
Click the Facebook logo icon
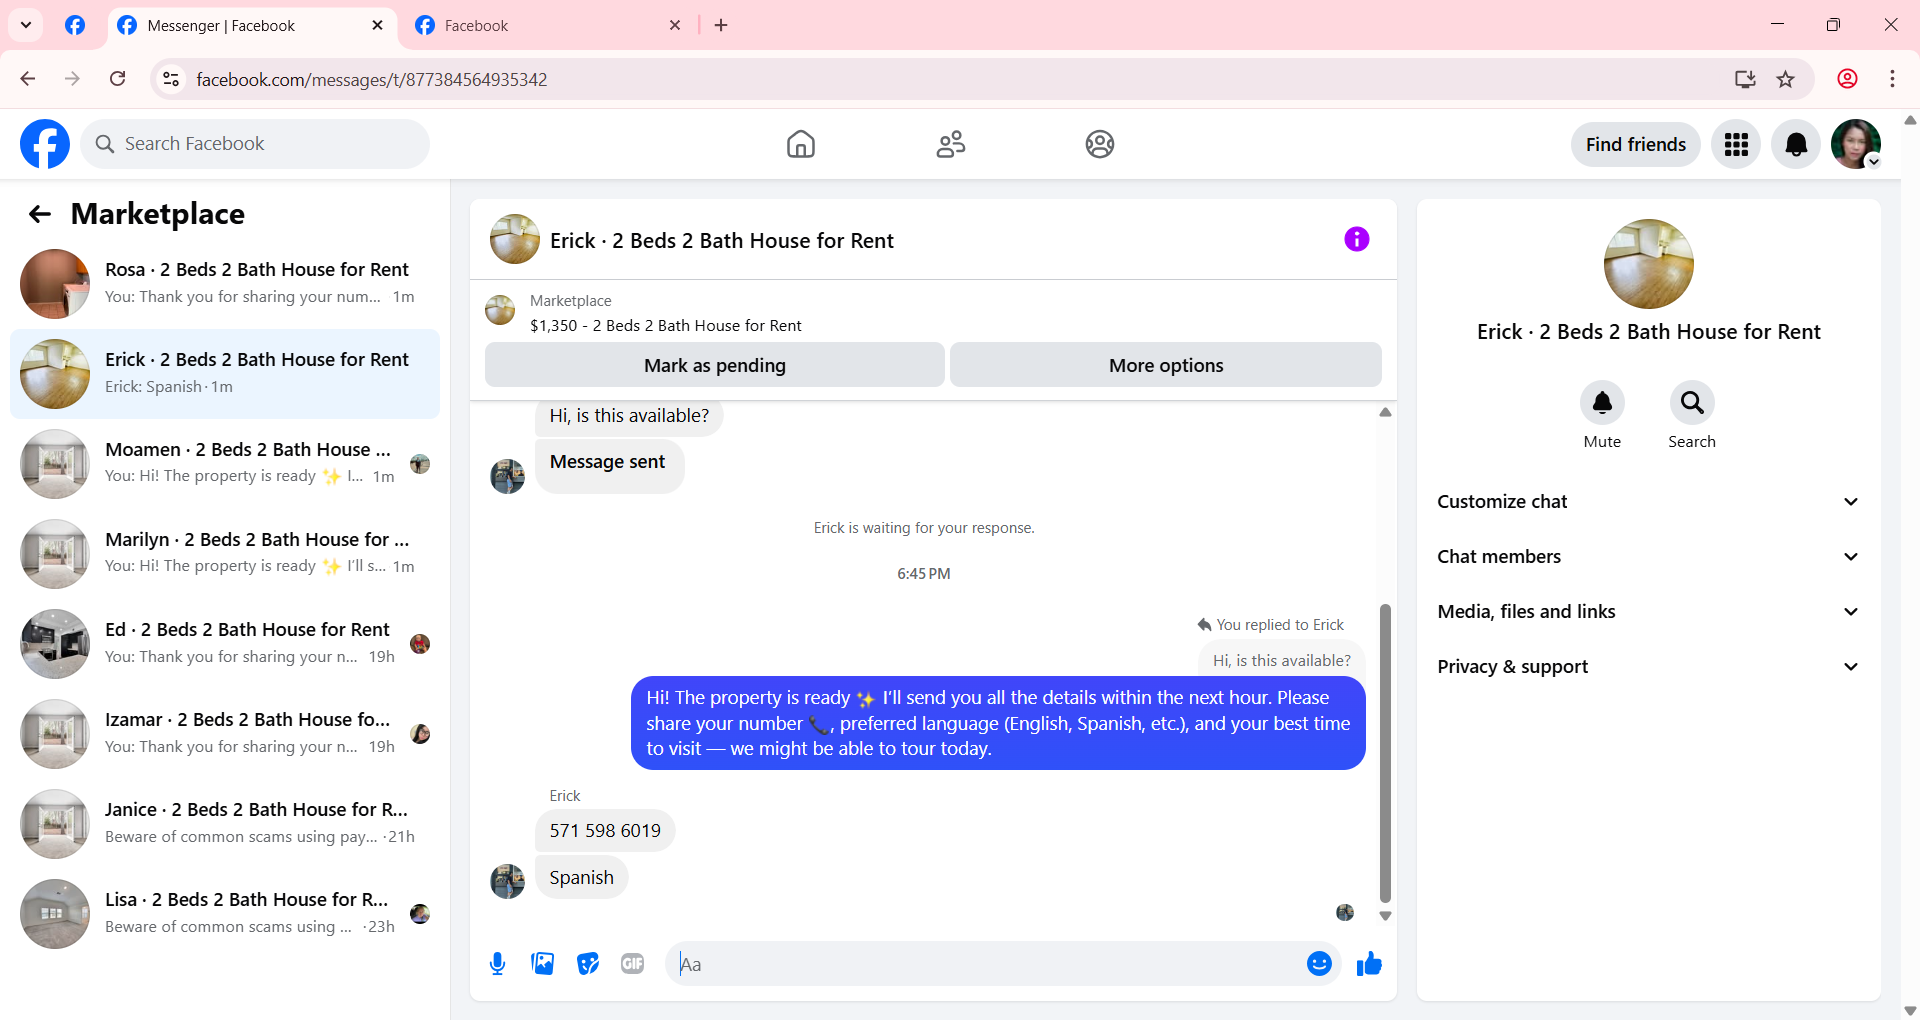(x=45, y=144)
